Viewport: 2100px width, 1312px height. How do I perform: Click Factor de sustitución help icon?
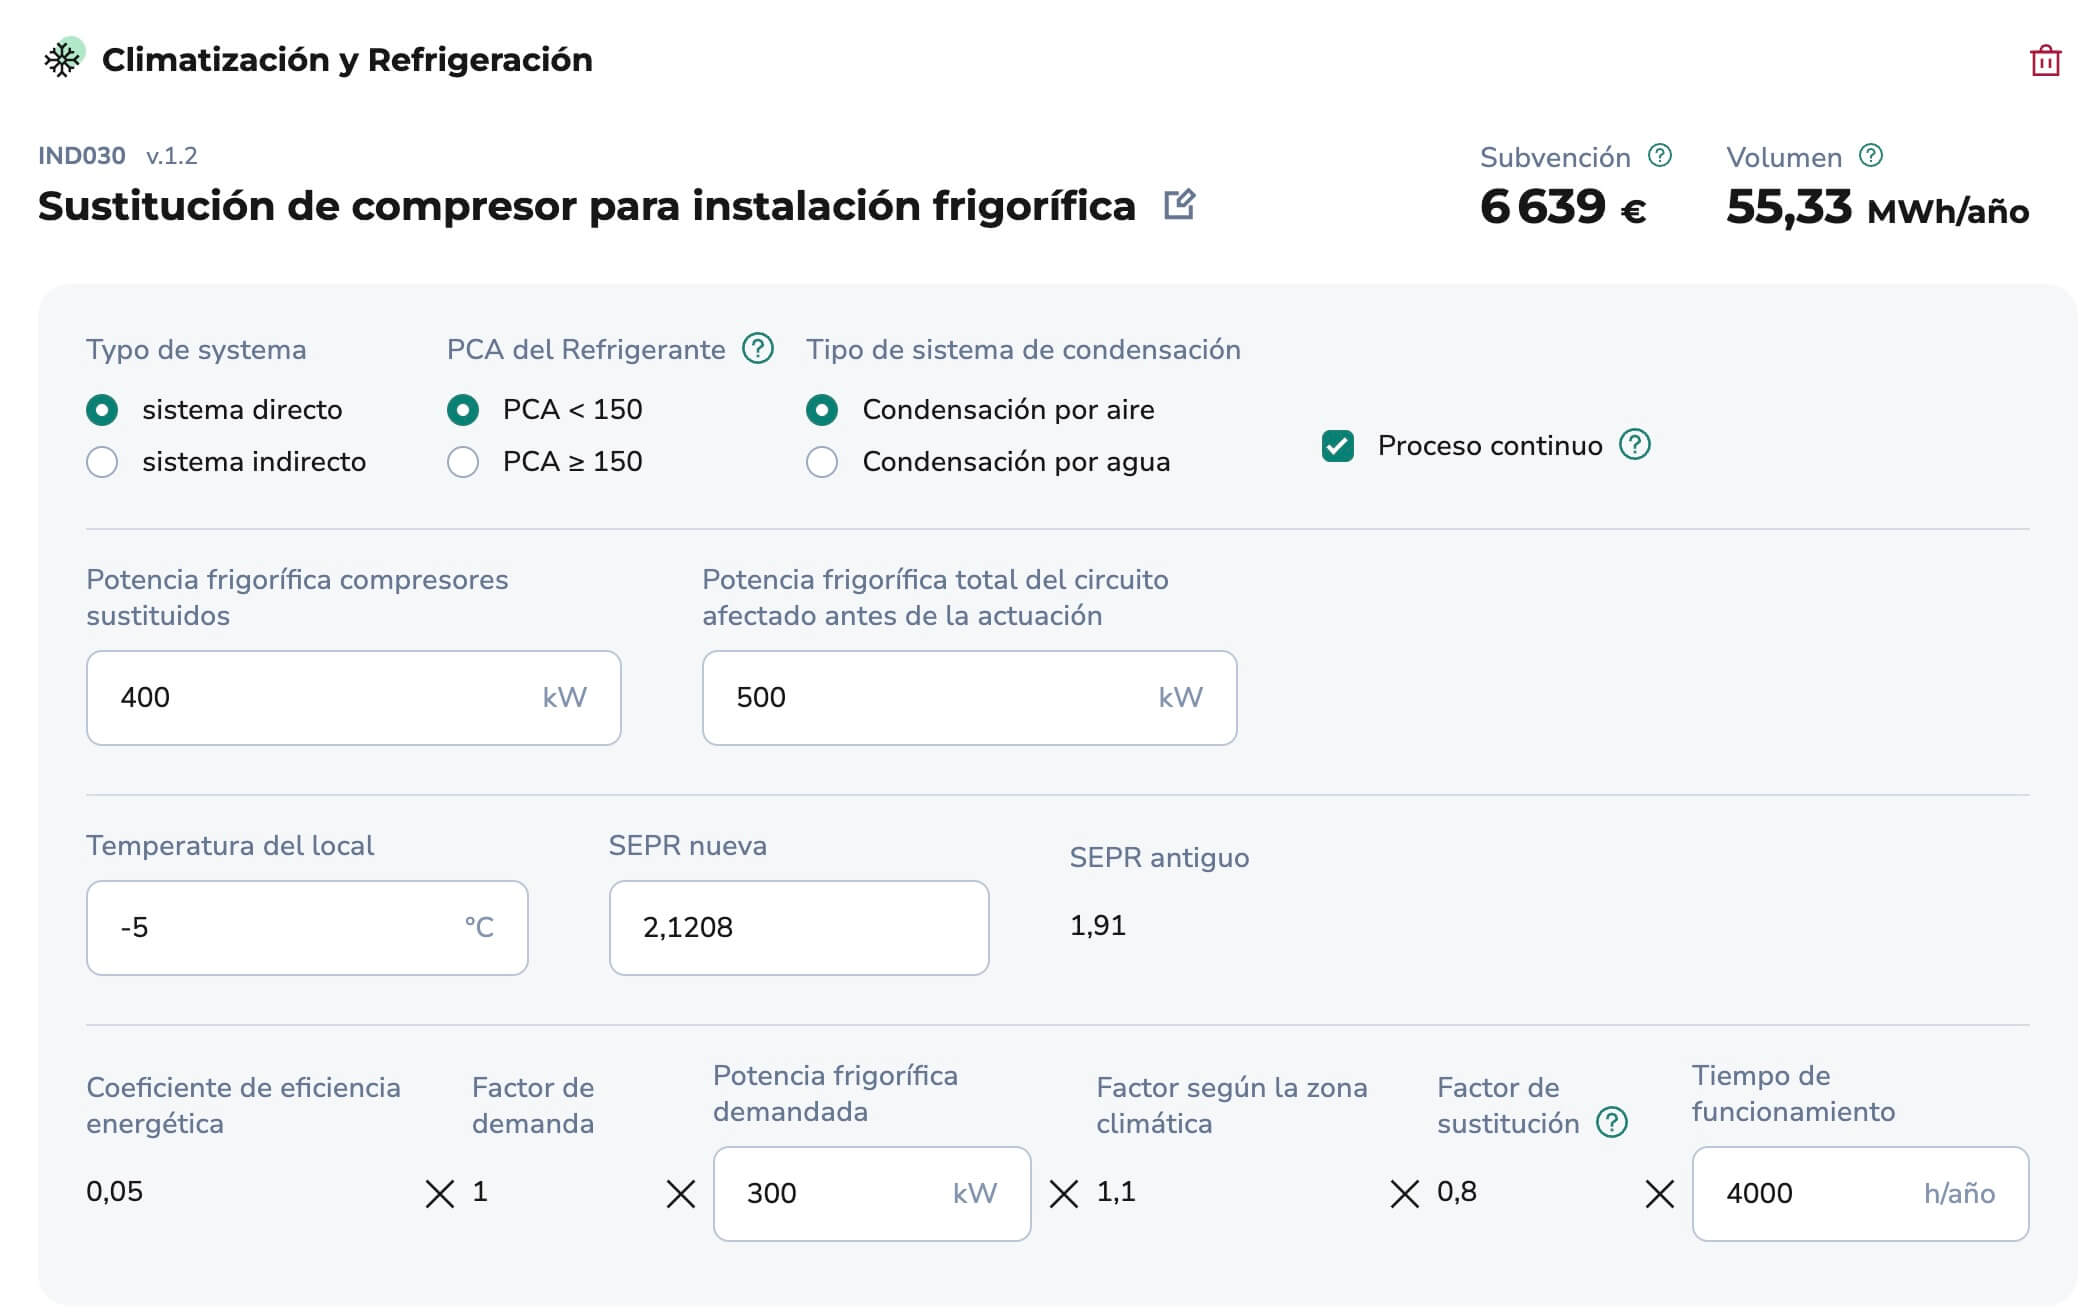point(1612,1123)
